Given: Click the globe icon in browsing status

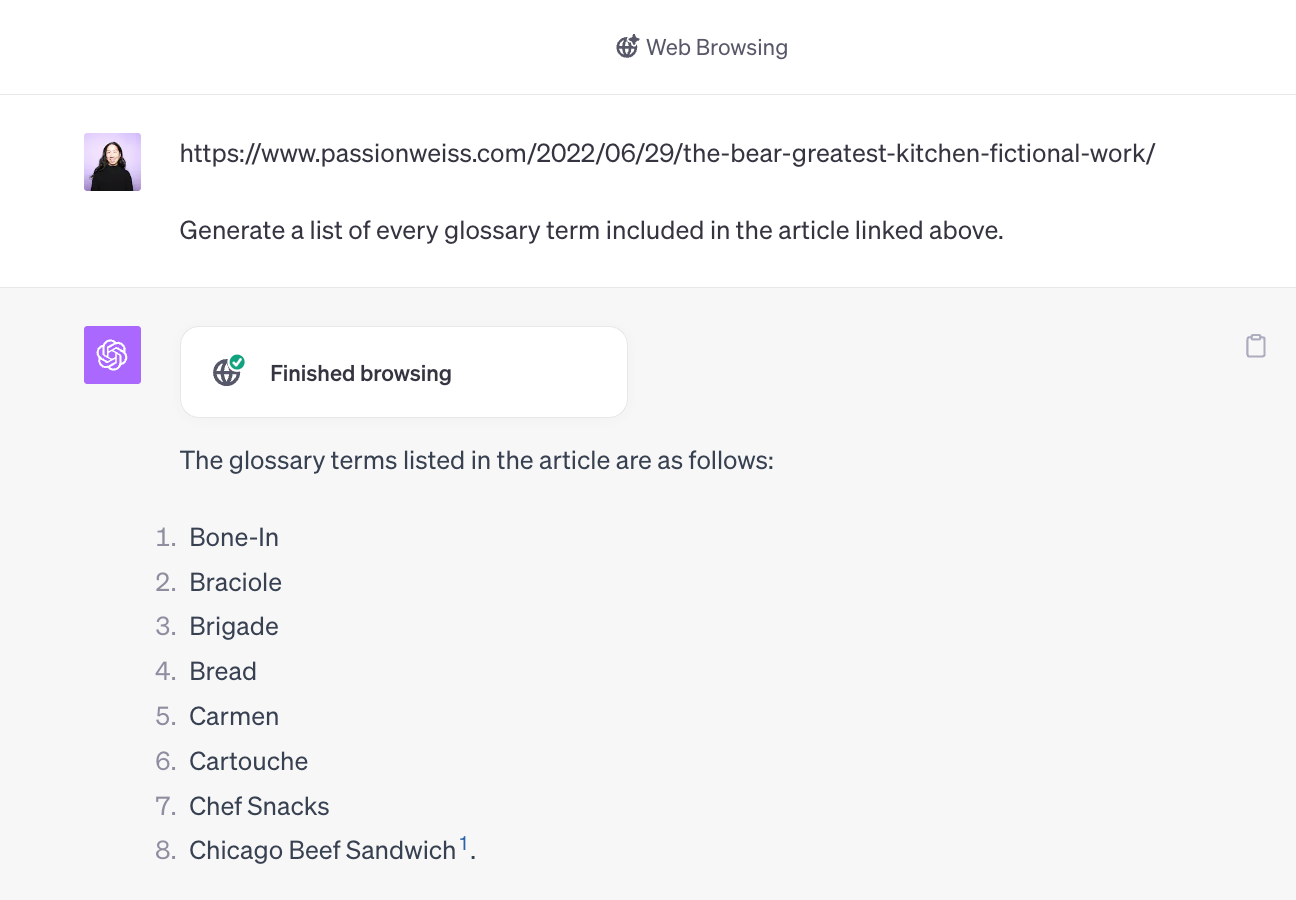Looking at the screenshot, I should pos(226,374).
